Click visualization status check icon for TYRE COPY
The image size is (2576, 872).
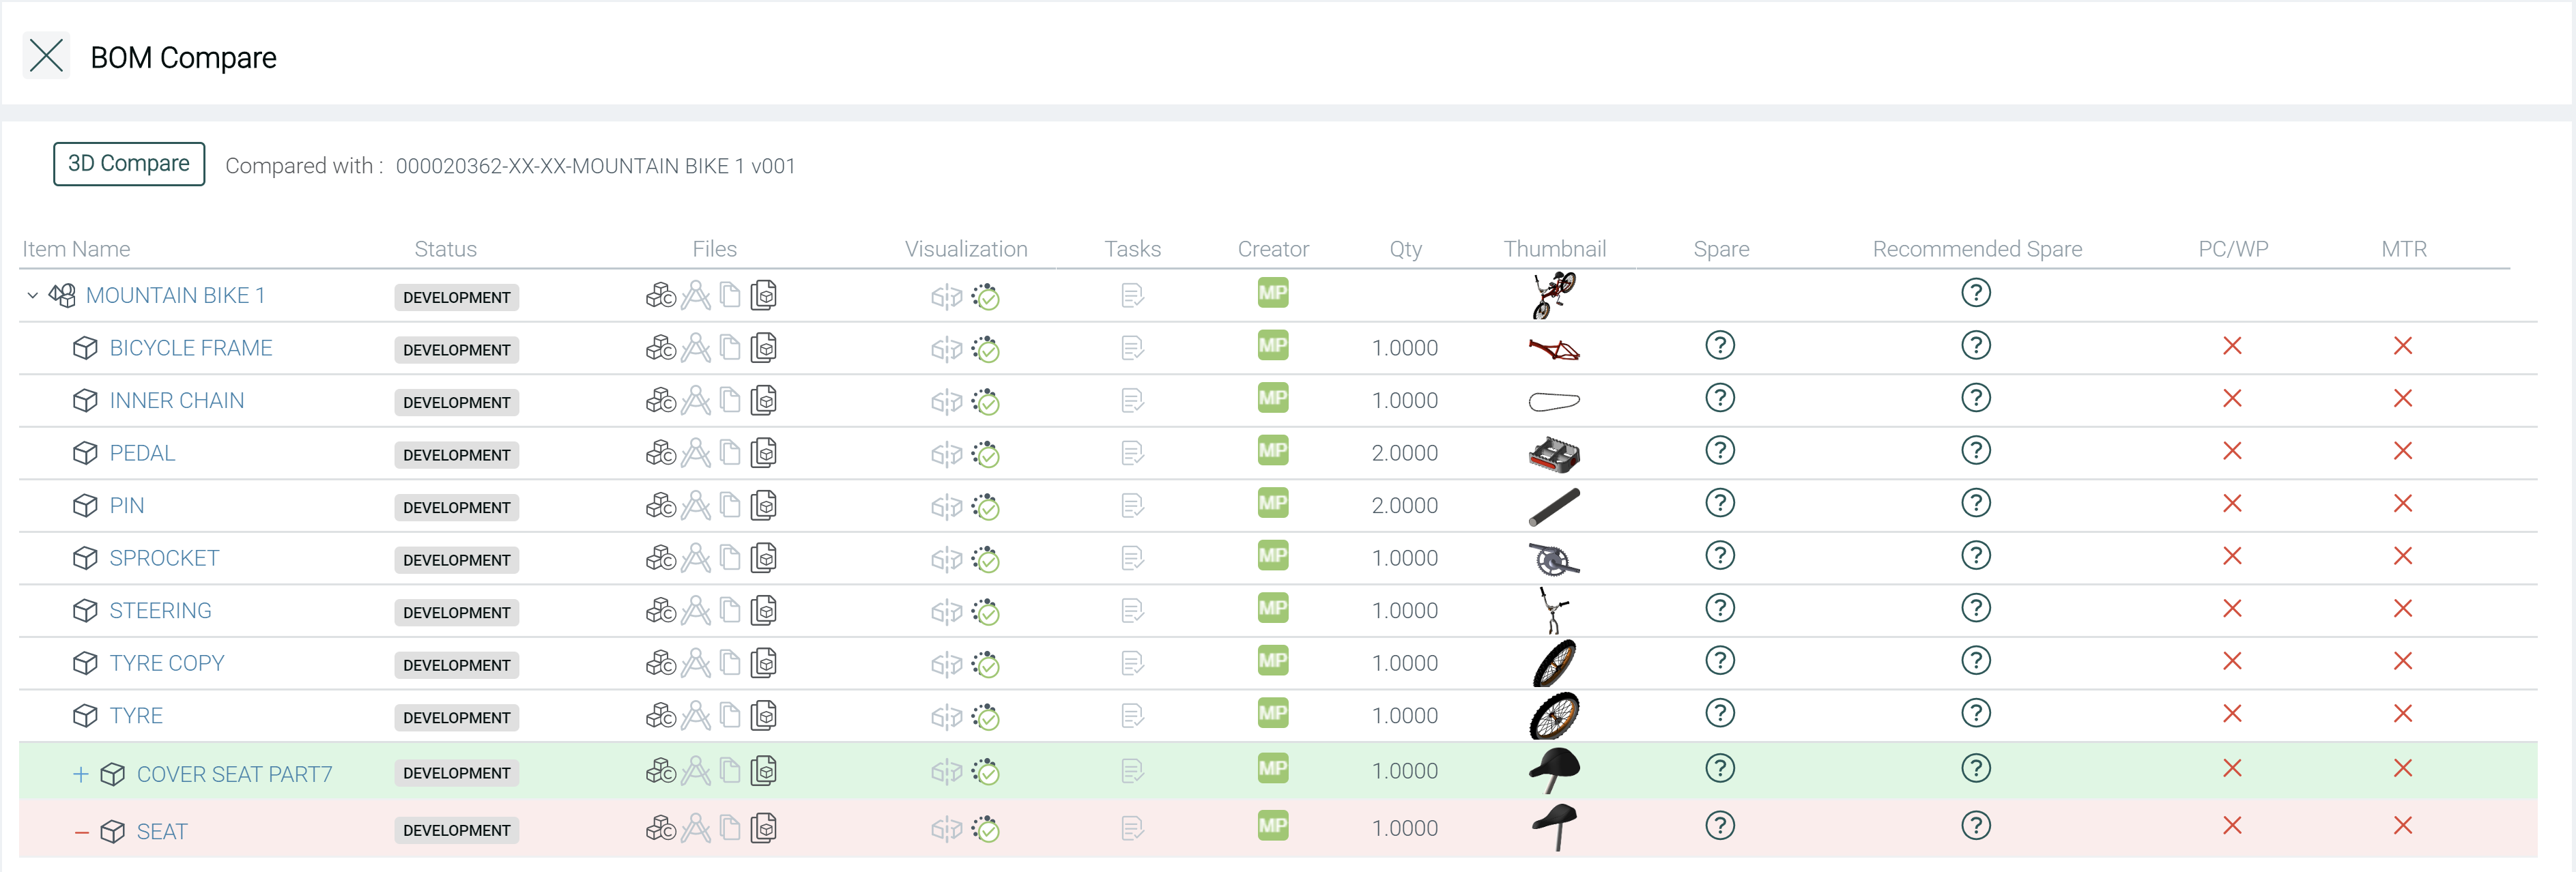(x=986, y=664)
